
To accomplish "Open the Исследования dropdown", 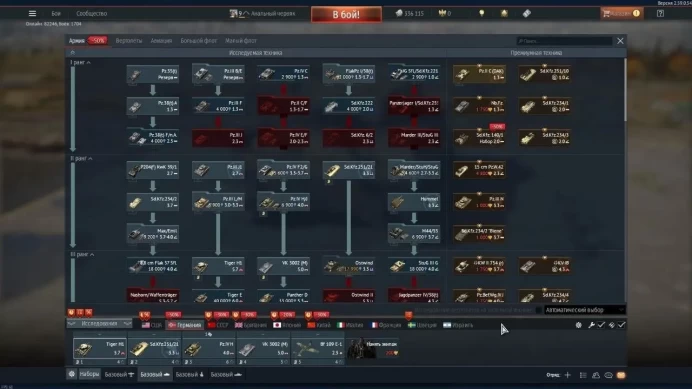I will click(x=99, y=324).
